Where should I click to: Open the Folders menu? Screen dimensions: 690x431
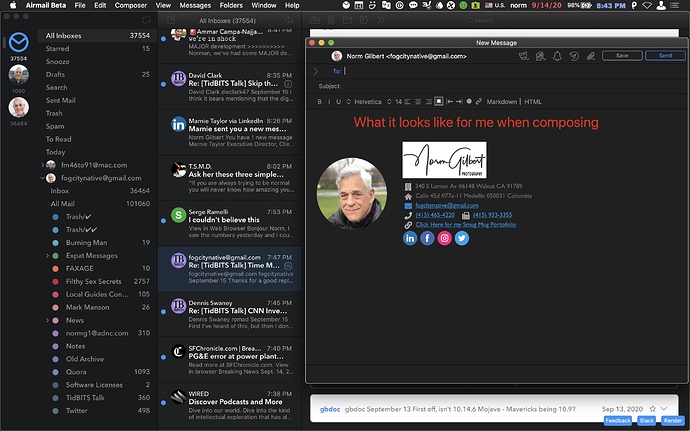point(231,5)
